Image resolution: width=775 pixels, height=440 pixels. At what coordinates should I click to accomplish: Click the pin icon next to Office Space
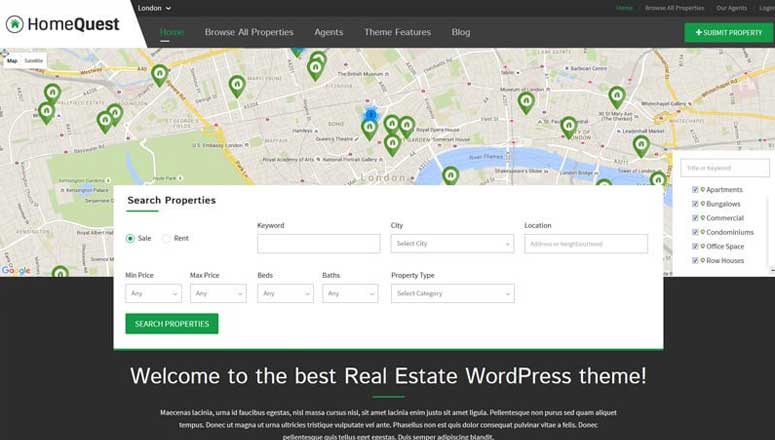click(x=703, y=246)
